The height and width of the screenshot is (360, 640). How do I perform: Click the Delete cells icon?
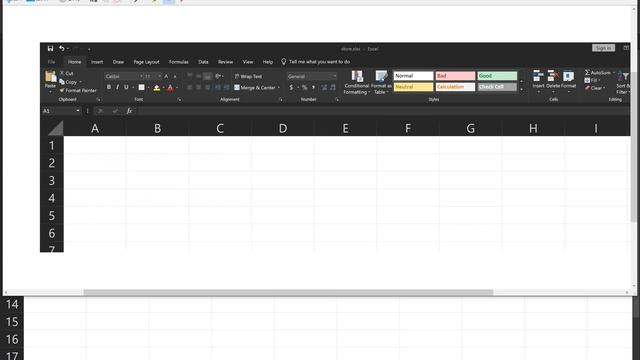553,76
